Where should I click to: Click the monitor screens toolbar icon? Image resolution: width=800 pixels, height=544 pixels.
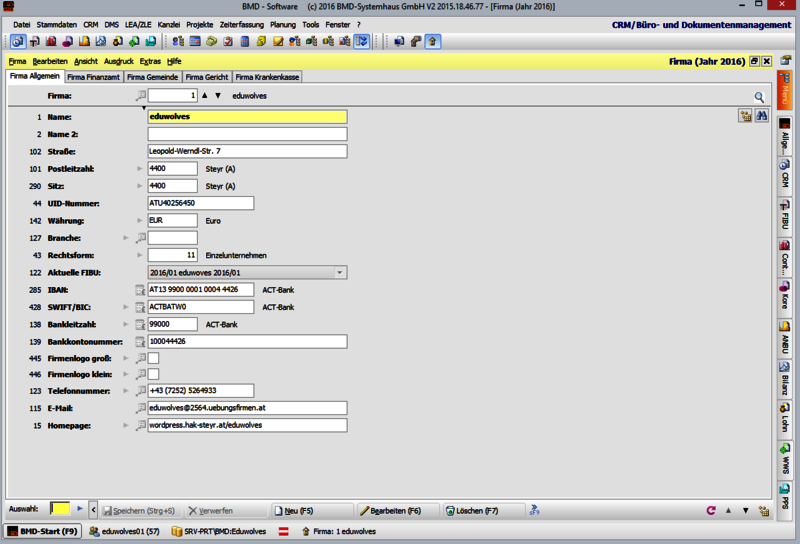(399, 41)
